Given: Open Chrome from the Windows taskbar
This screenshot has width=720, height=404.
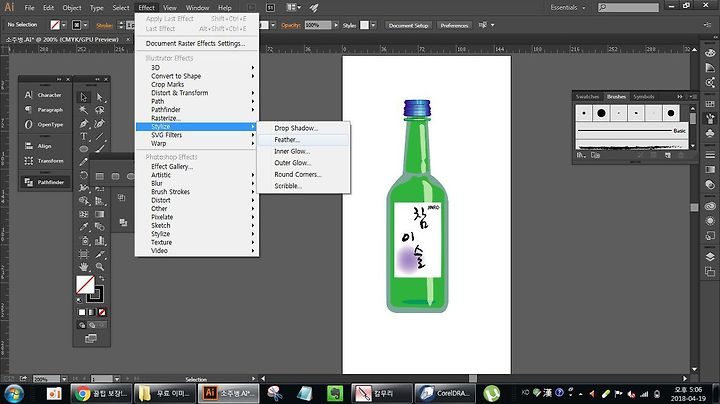Looking at the screenshot, I should coord(101,393).
